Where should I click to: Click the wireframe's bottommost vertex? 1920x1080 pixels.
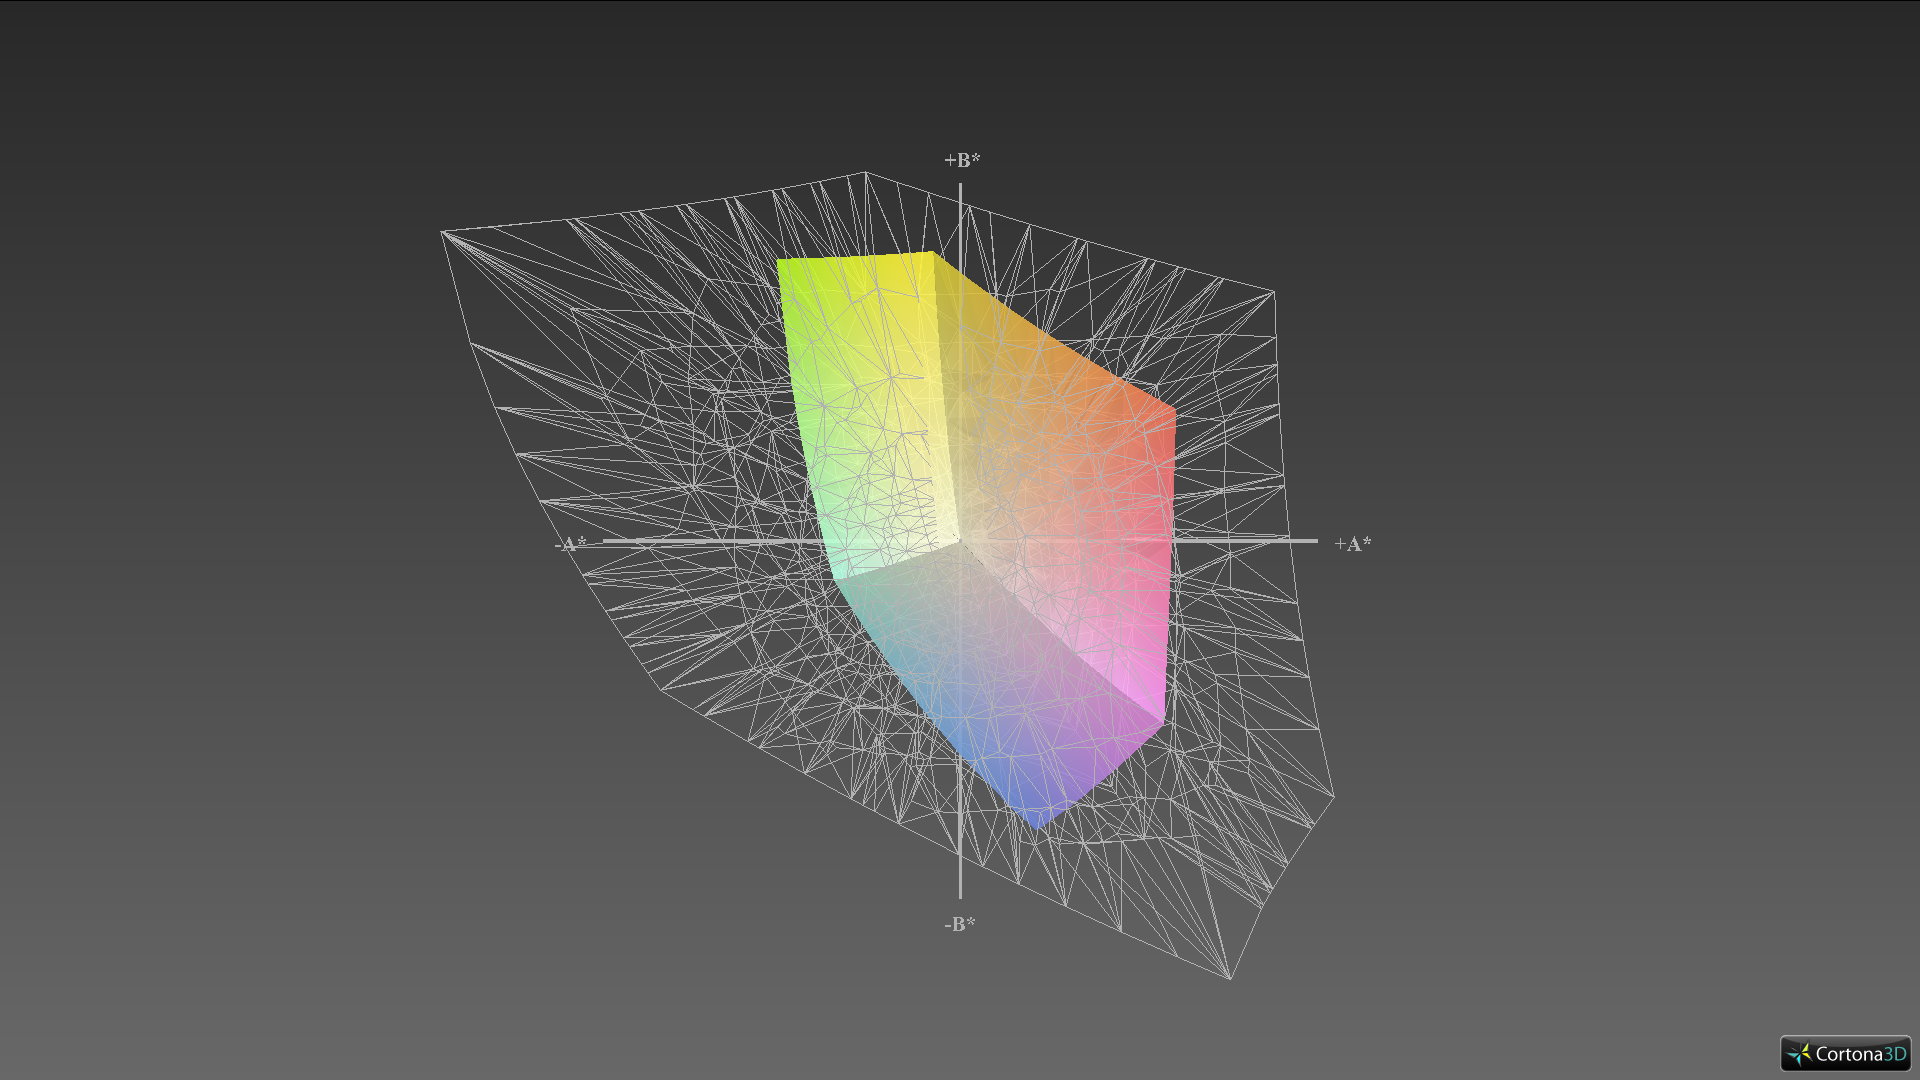1229,978
